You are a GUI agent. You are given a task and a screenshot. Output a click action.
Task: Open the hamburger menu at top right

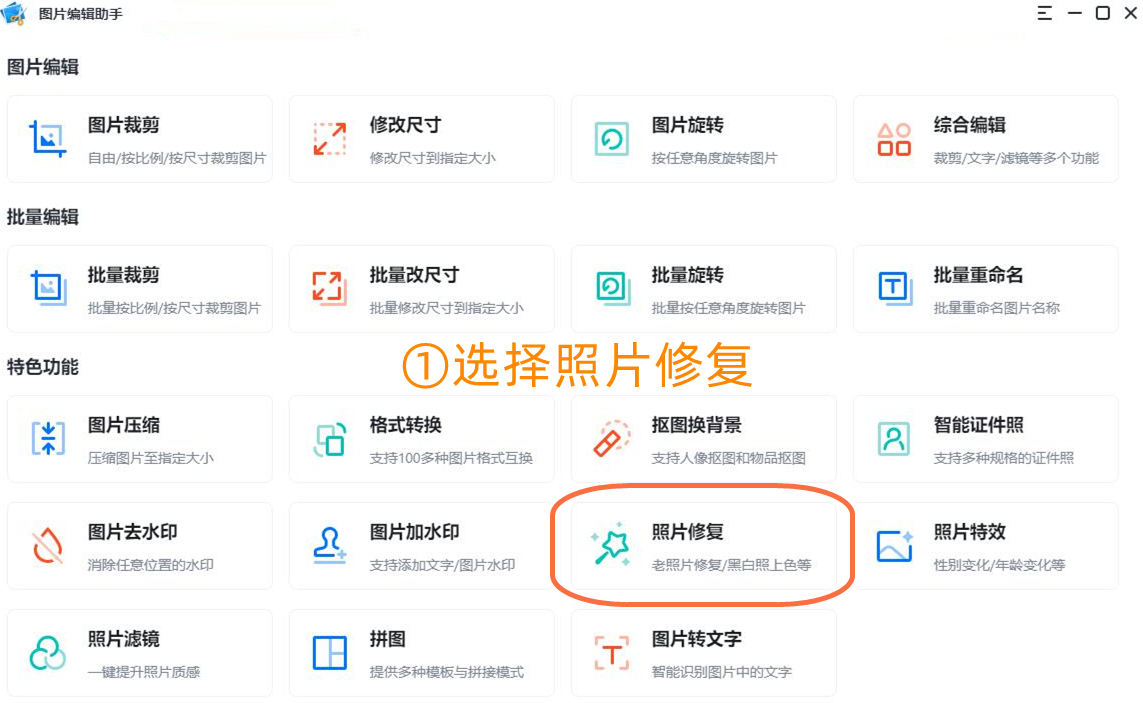[x=1044, y=13]
